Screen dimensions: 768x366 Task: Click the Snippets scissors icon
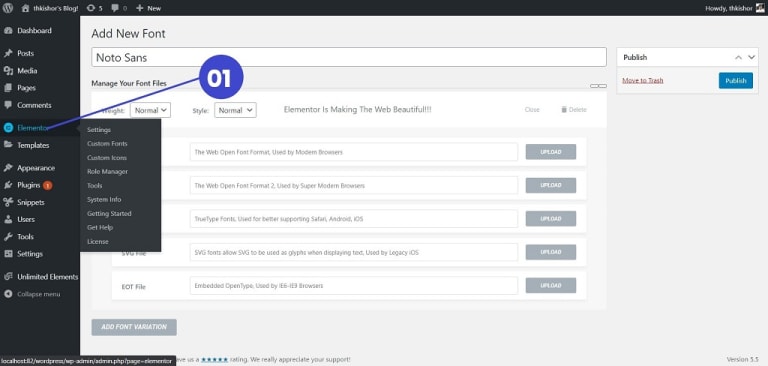(x=8, y=202)
